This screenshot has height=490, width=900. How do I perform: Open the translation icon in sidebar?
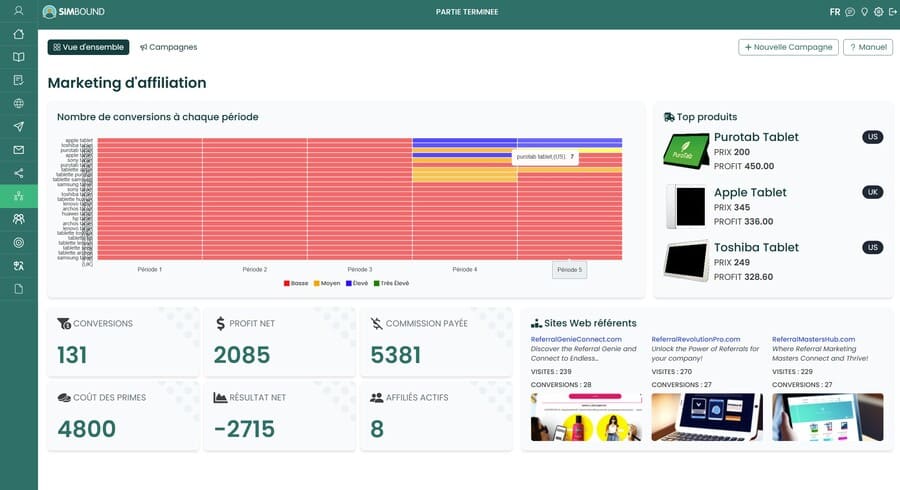[18, 265]
